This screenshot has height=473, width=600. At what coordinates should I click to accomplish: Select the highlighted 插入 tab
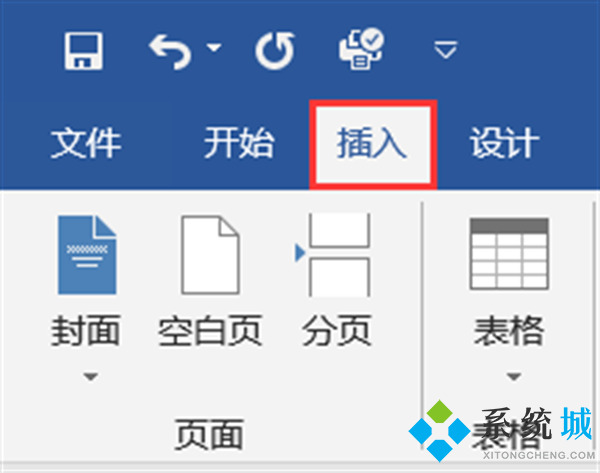(x=372, y=144)
